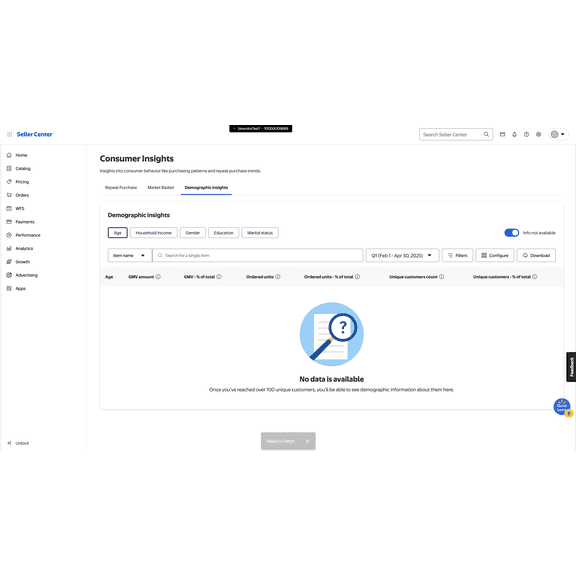The image size is (576, 576).
Task: Switch to the Market Basket tab
Action: [161, 188]
